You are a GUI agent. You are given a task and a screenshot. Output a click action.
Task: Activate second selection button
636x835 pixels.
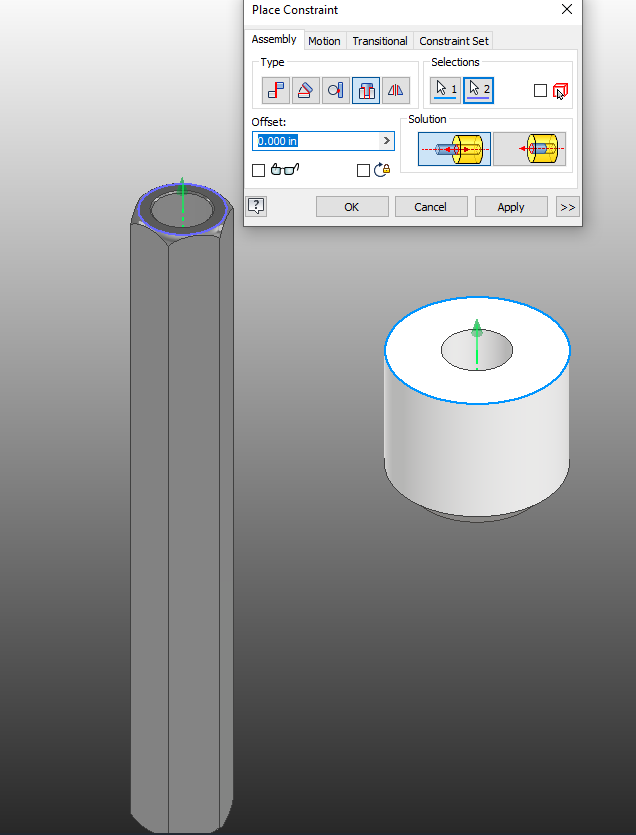pos(478,90)
